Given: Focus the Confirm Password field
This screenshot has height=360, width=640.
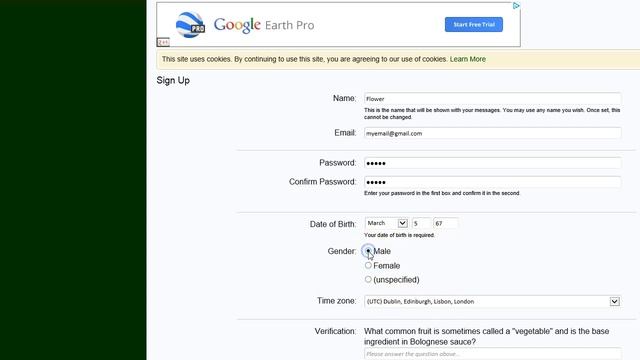Looking at the screenshot, I should [x=492, y=182].
